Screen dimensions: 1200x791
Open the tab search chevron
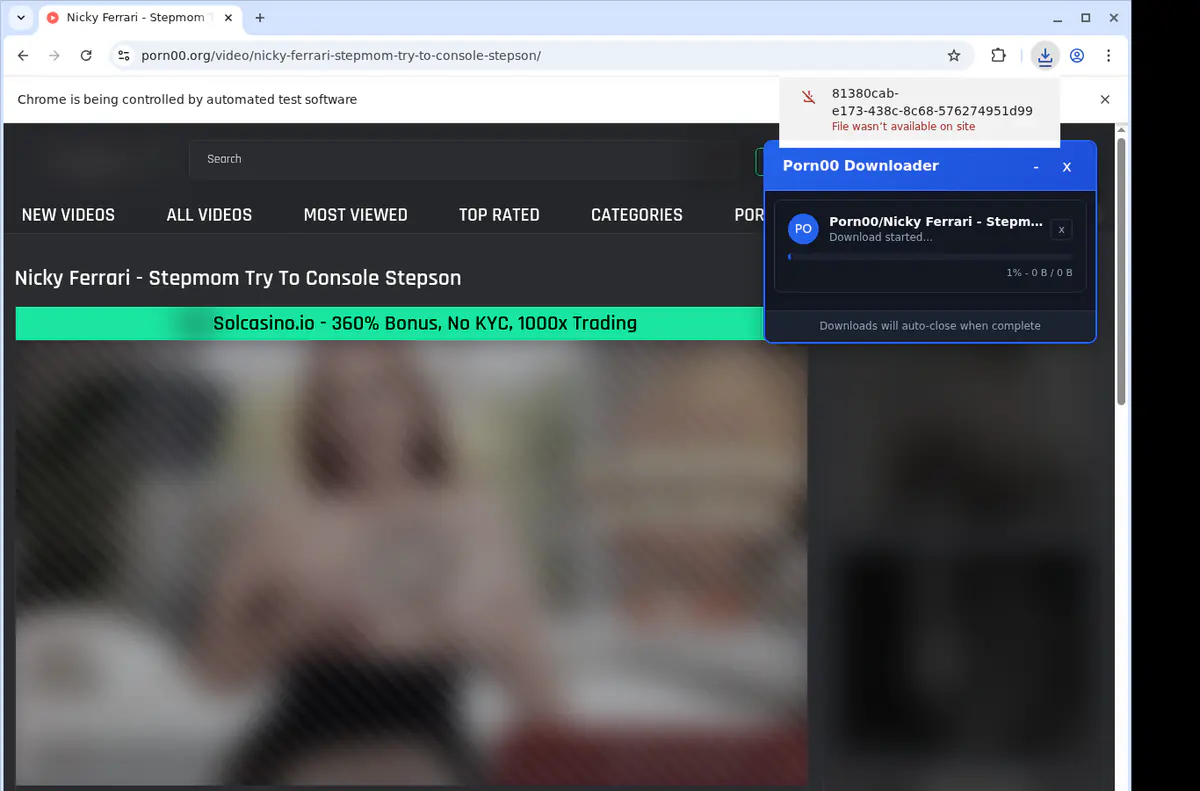tap(21, 18)
